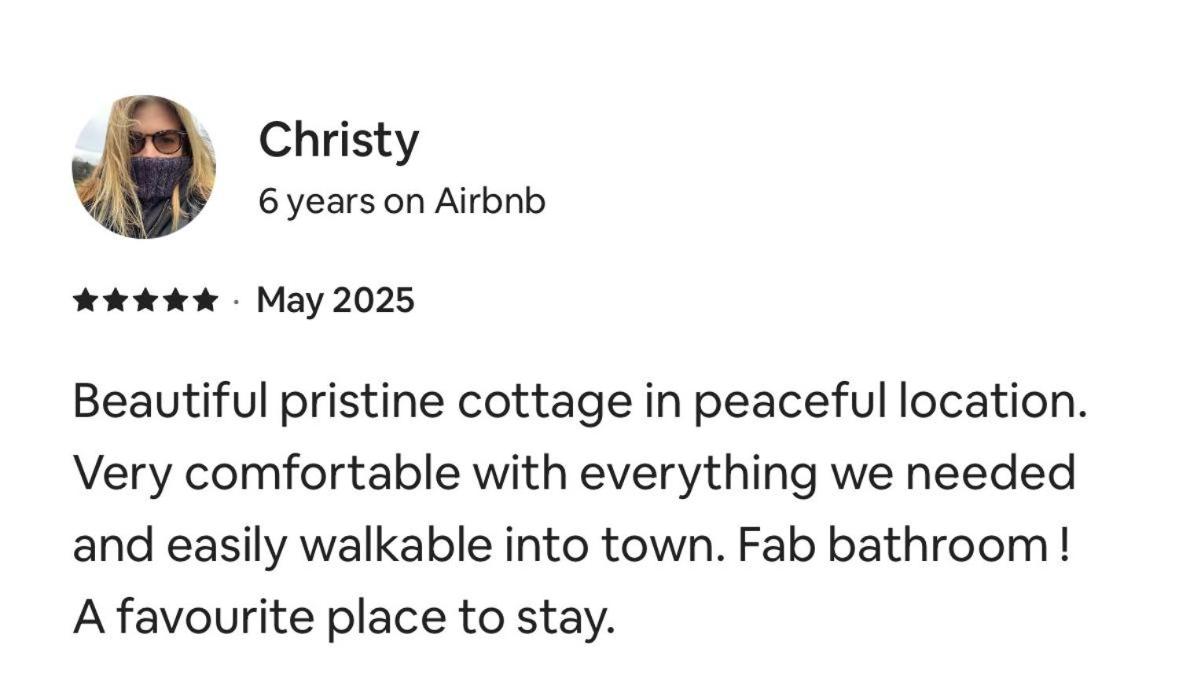The height and width of the screenshot is (682, 1179).
Task: Click the first star in the rating
Action: coord(85,300)
